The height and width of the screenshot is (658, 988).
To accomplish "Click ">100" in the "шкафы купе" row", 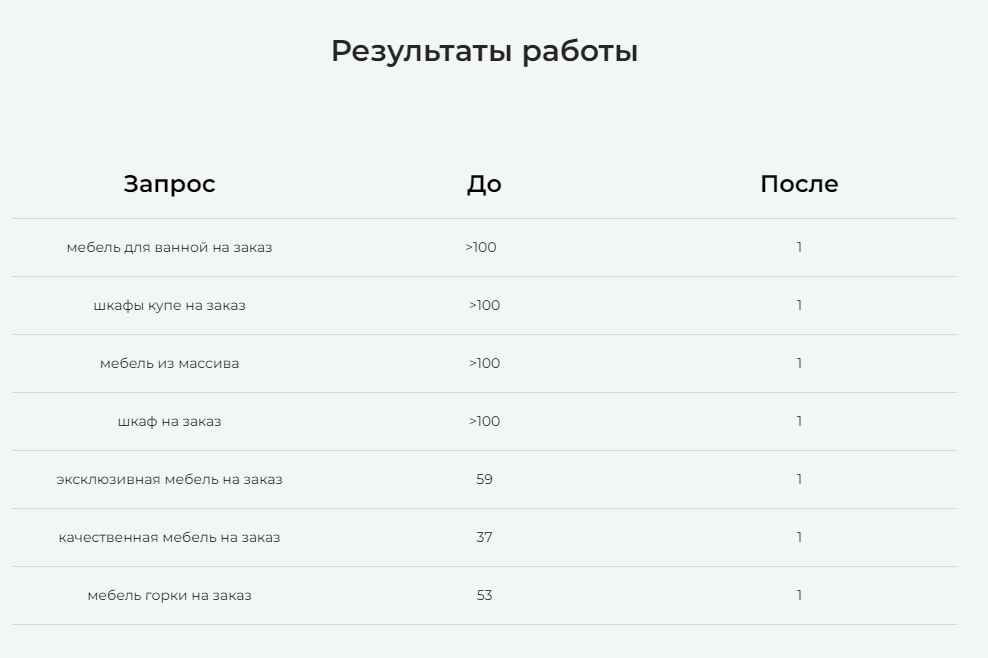I will click(484, 305).
